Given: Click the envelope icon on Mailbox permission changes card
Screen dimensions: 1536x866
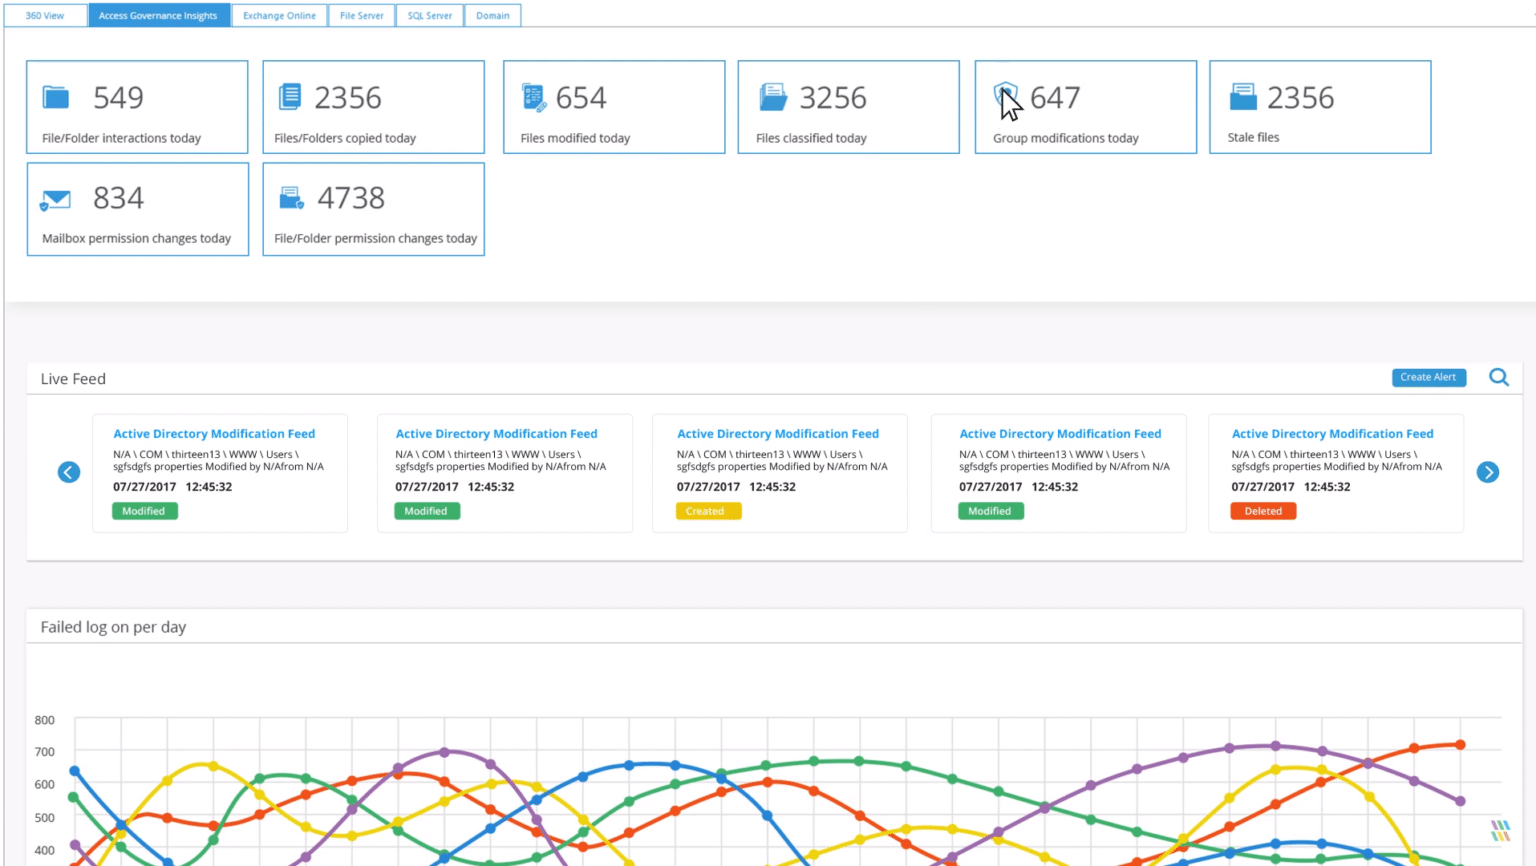Looking at the screenshot, I should (x=56, y=197).
